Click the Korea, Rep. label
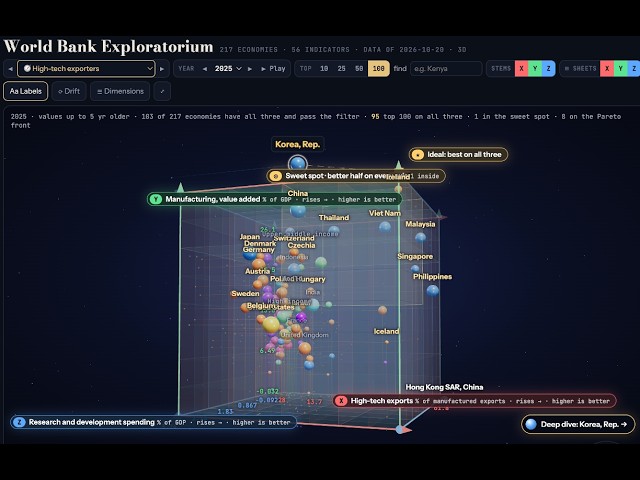This screenshot has width=640, height=480. coord(298,144)
